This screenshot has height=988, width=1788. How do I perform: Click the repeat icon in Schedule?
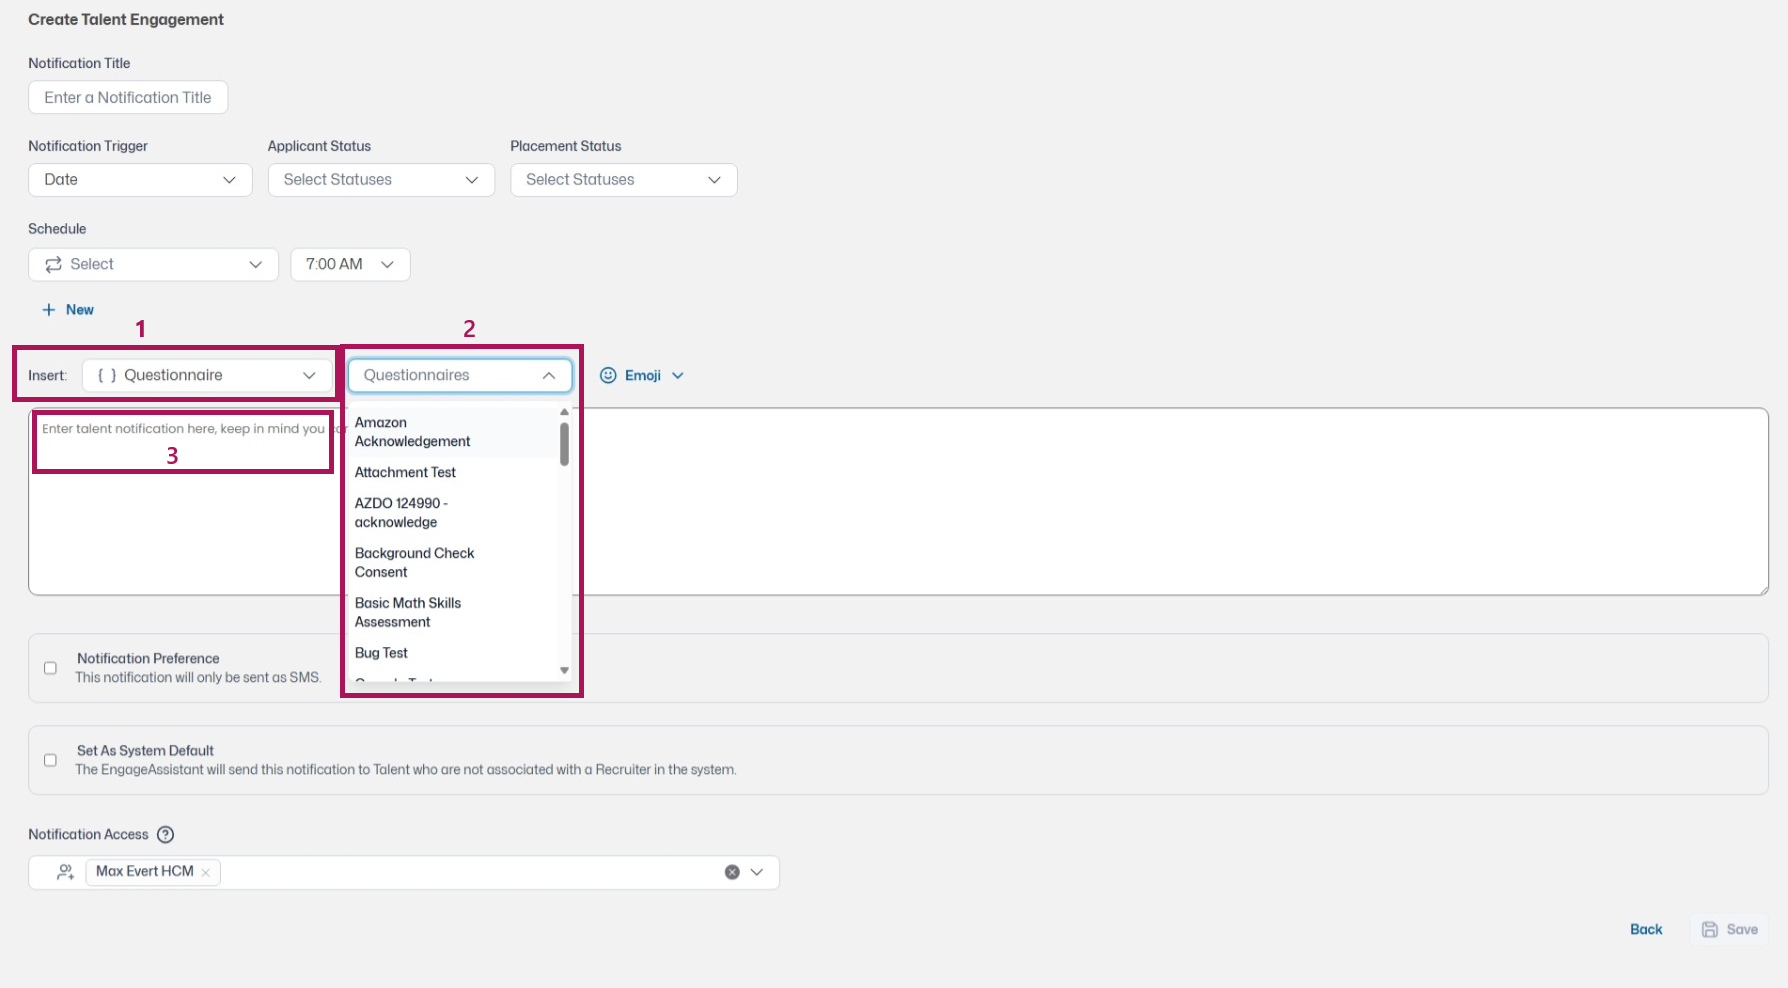tap(54, 264)
